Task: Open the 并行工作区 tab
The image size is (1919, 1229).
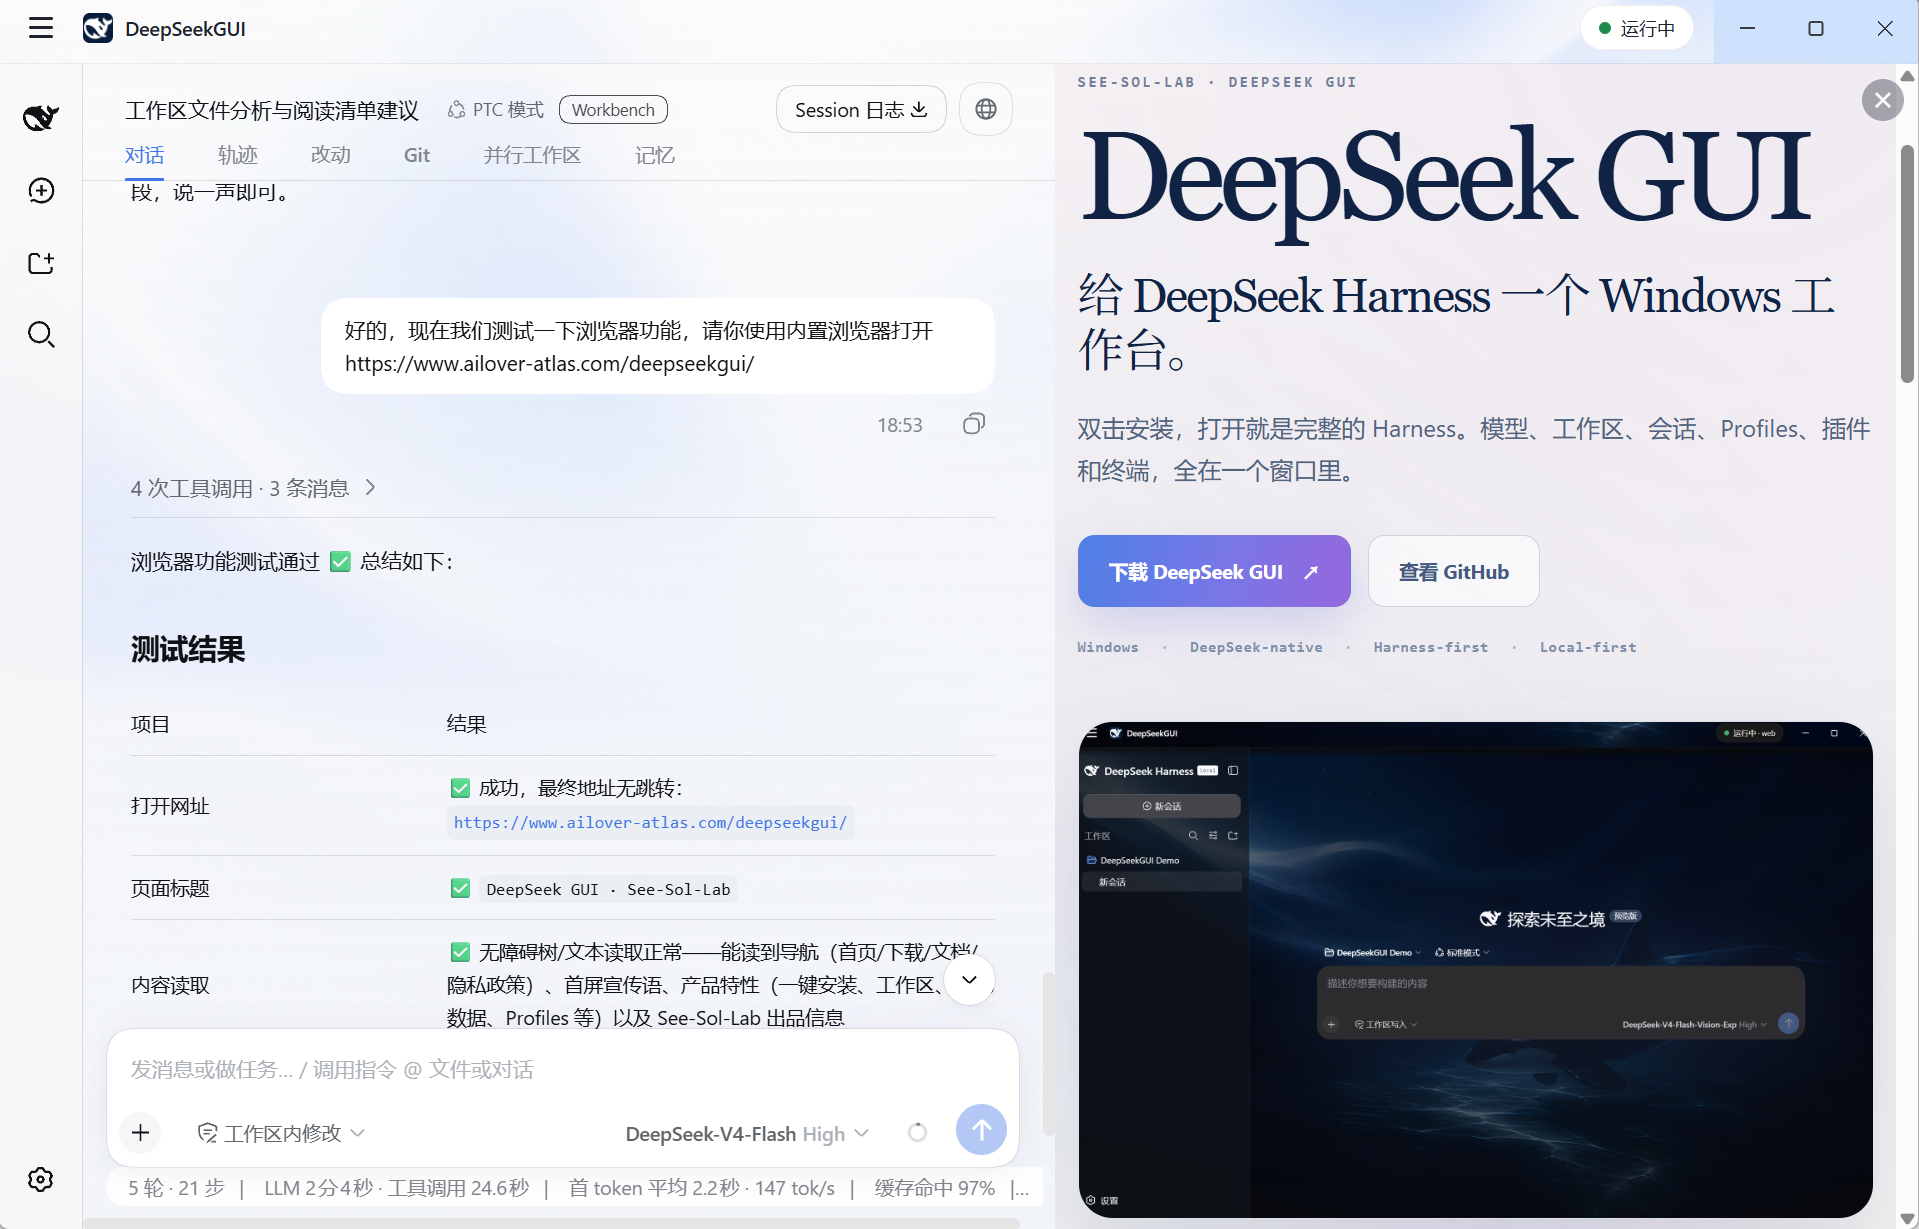Action: [x=532, y=155]
